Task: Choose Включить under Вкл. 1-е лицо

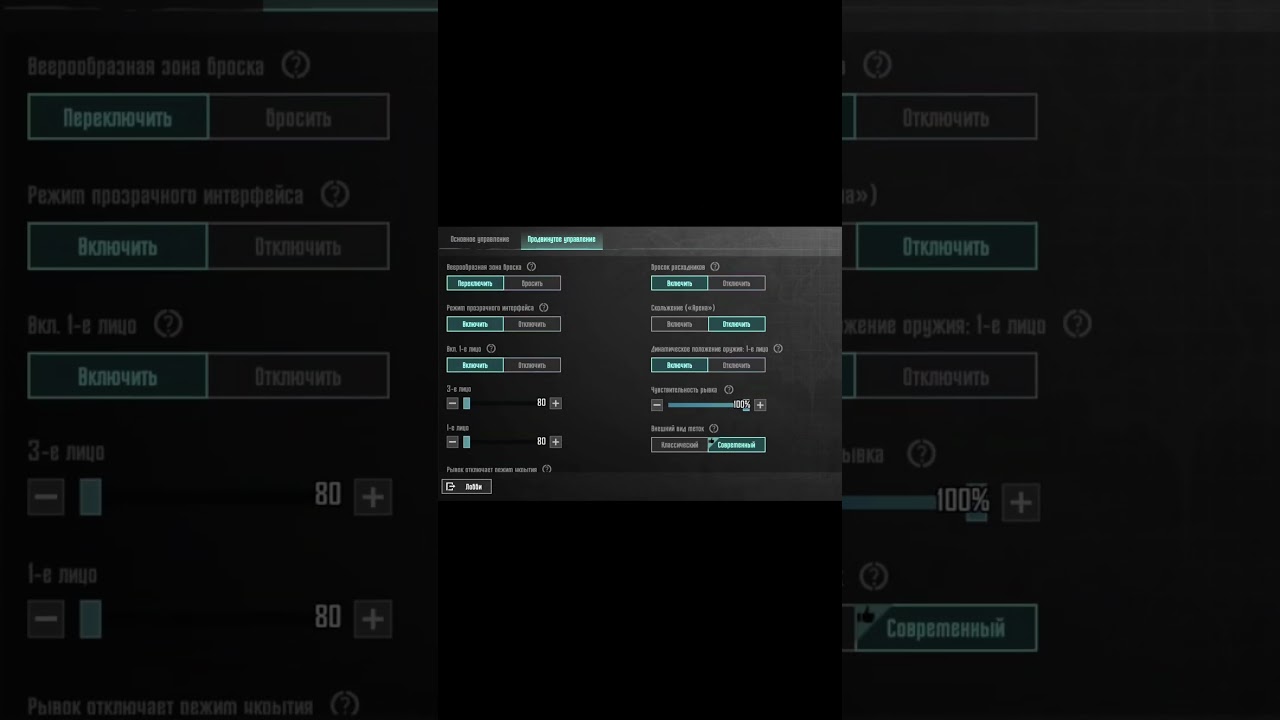Action: tap(476, 365)
